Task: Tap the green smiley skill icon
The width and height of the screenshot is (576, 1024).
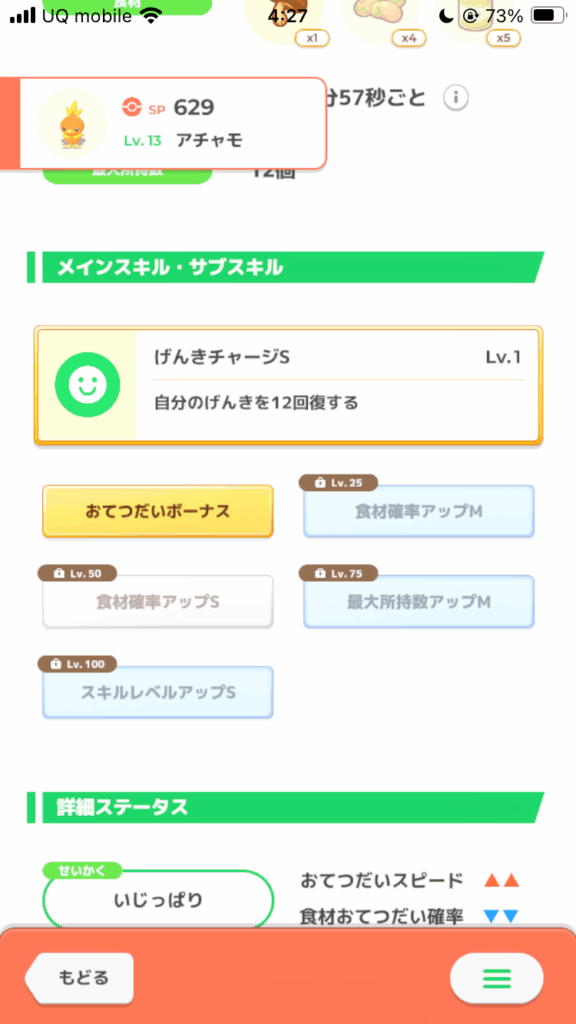Action: point(87,384)
